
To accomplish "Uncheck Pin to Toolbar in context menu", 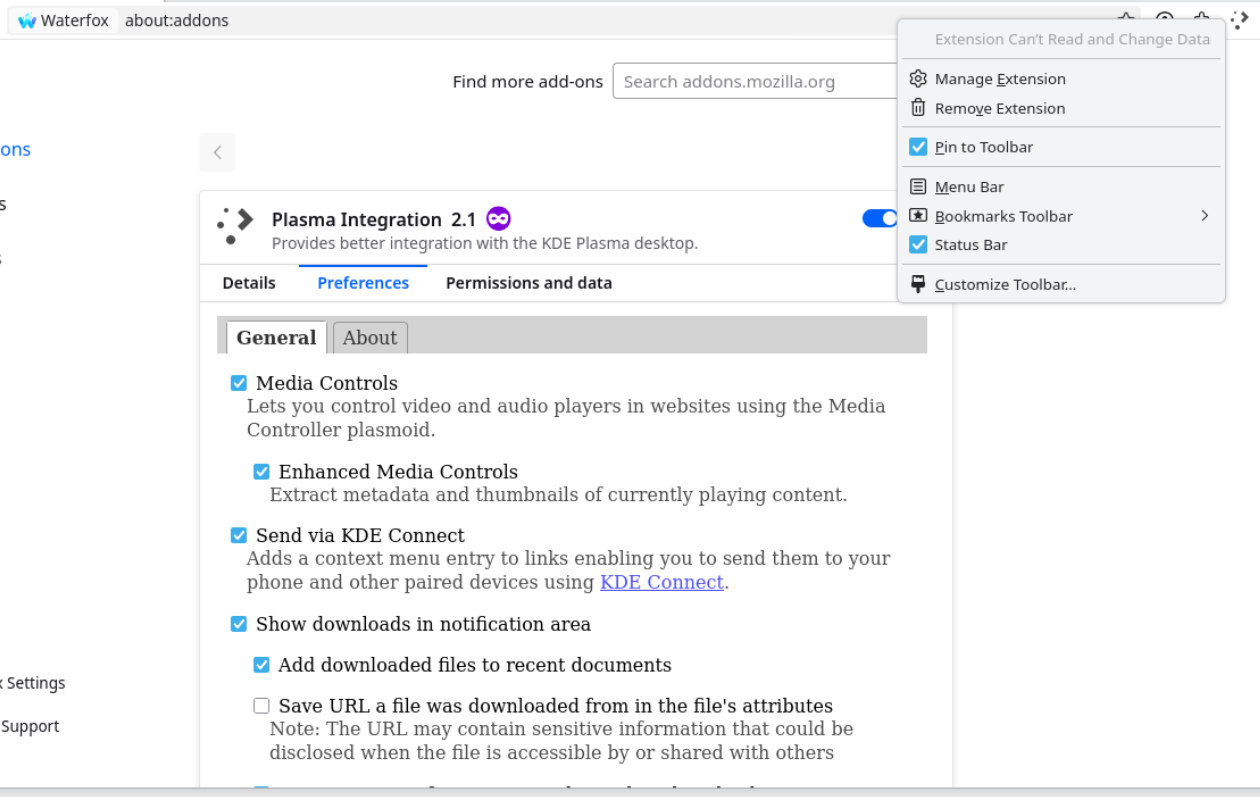I will click(x=918, y=147).
